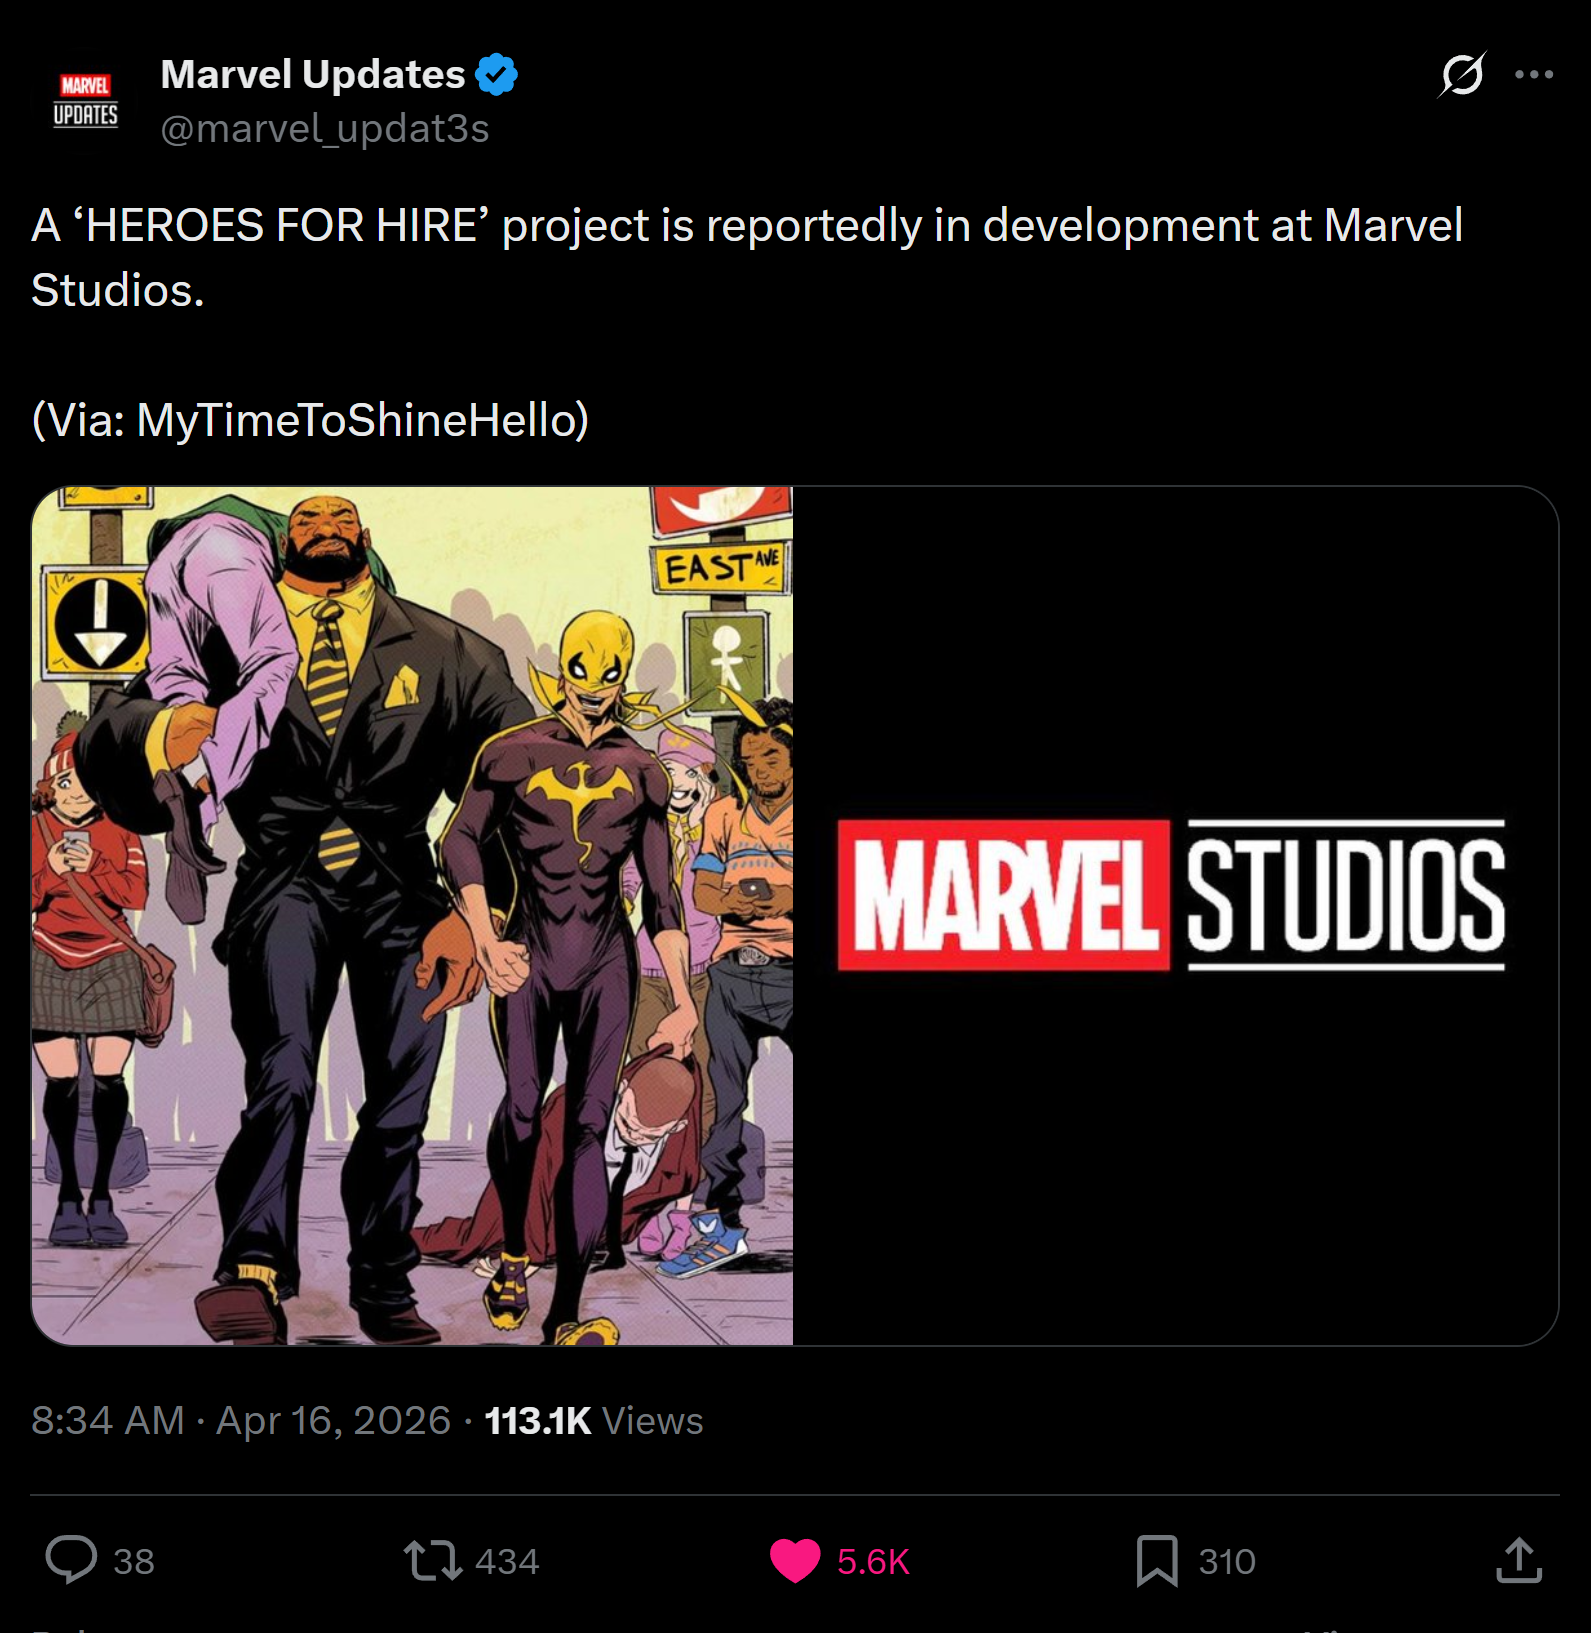Click the share upload arrow icon
The image size is (1591, 1633).
coord(1519,1560)
